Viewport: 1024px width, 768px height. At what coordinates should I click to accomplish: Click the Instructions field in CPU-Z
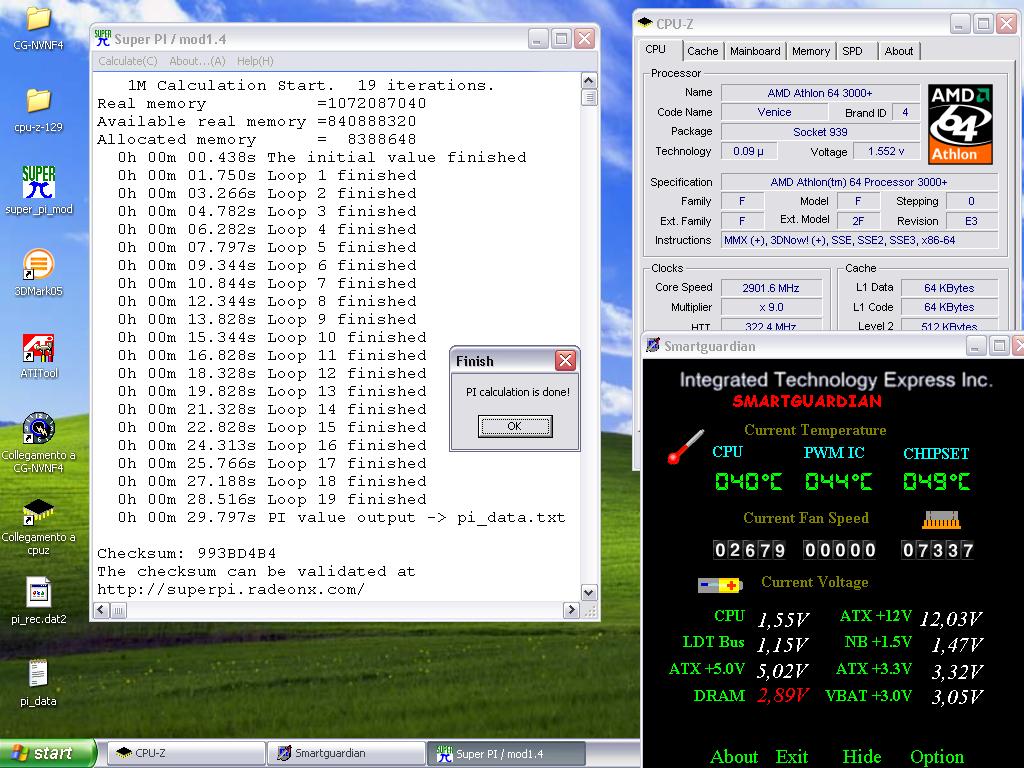pyautogui.click(x=859, y=240)
